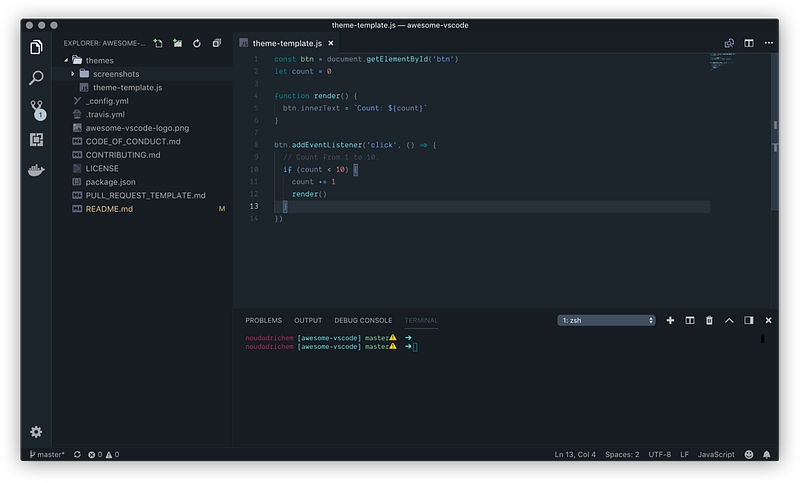This screenshot has width=800, height=483.
Task: Open the Extensions view
Action: (x=36, y=139)
